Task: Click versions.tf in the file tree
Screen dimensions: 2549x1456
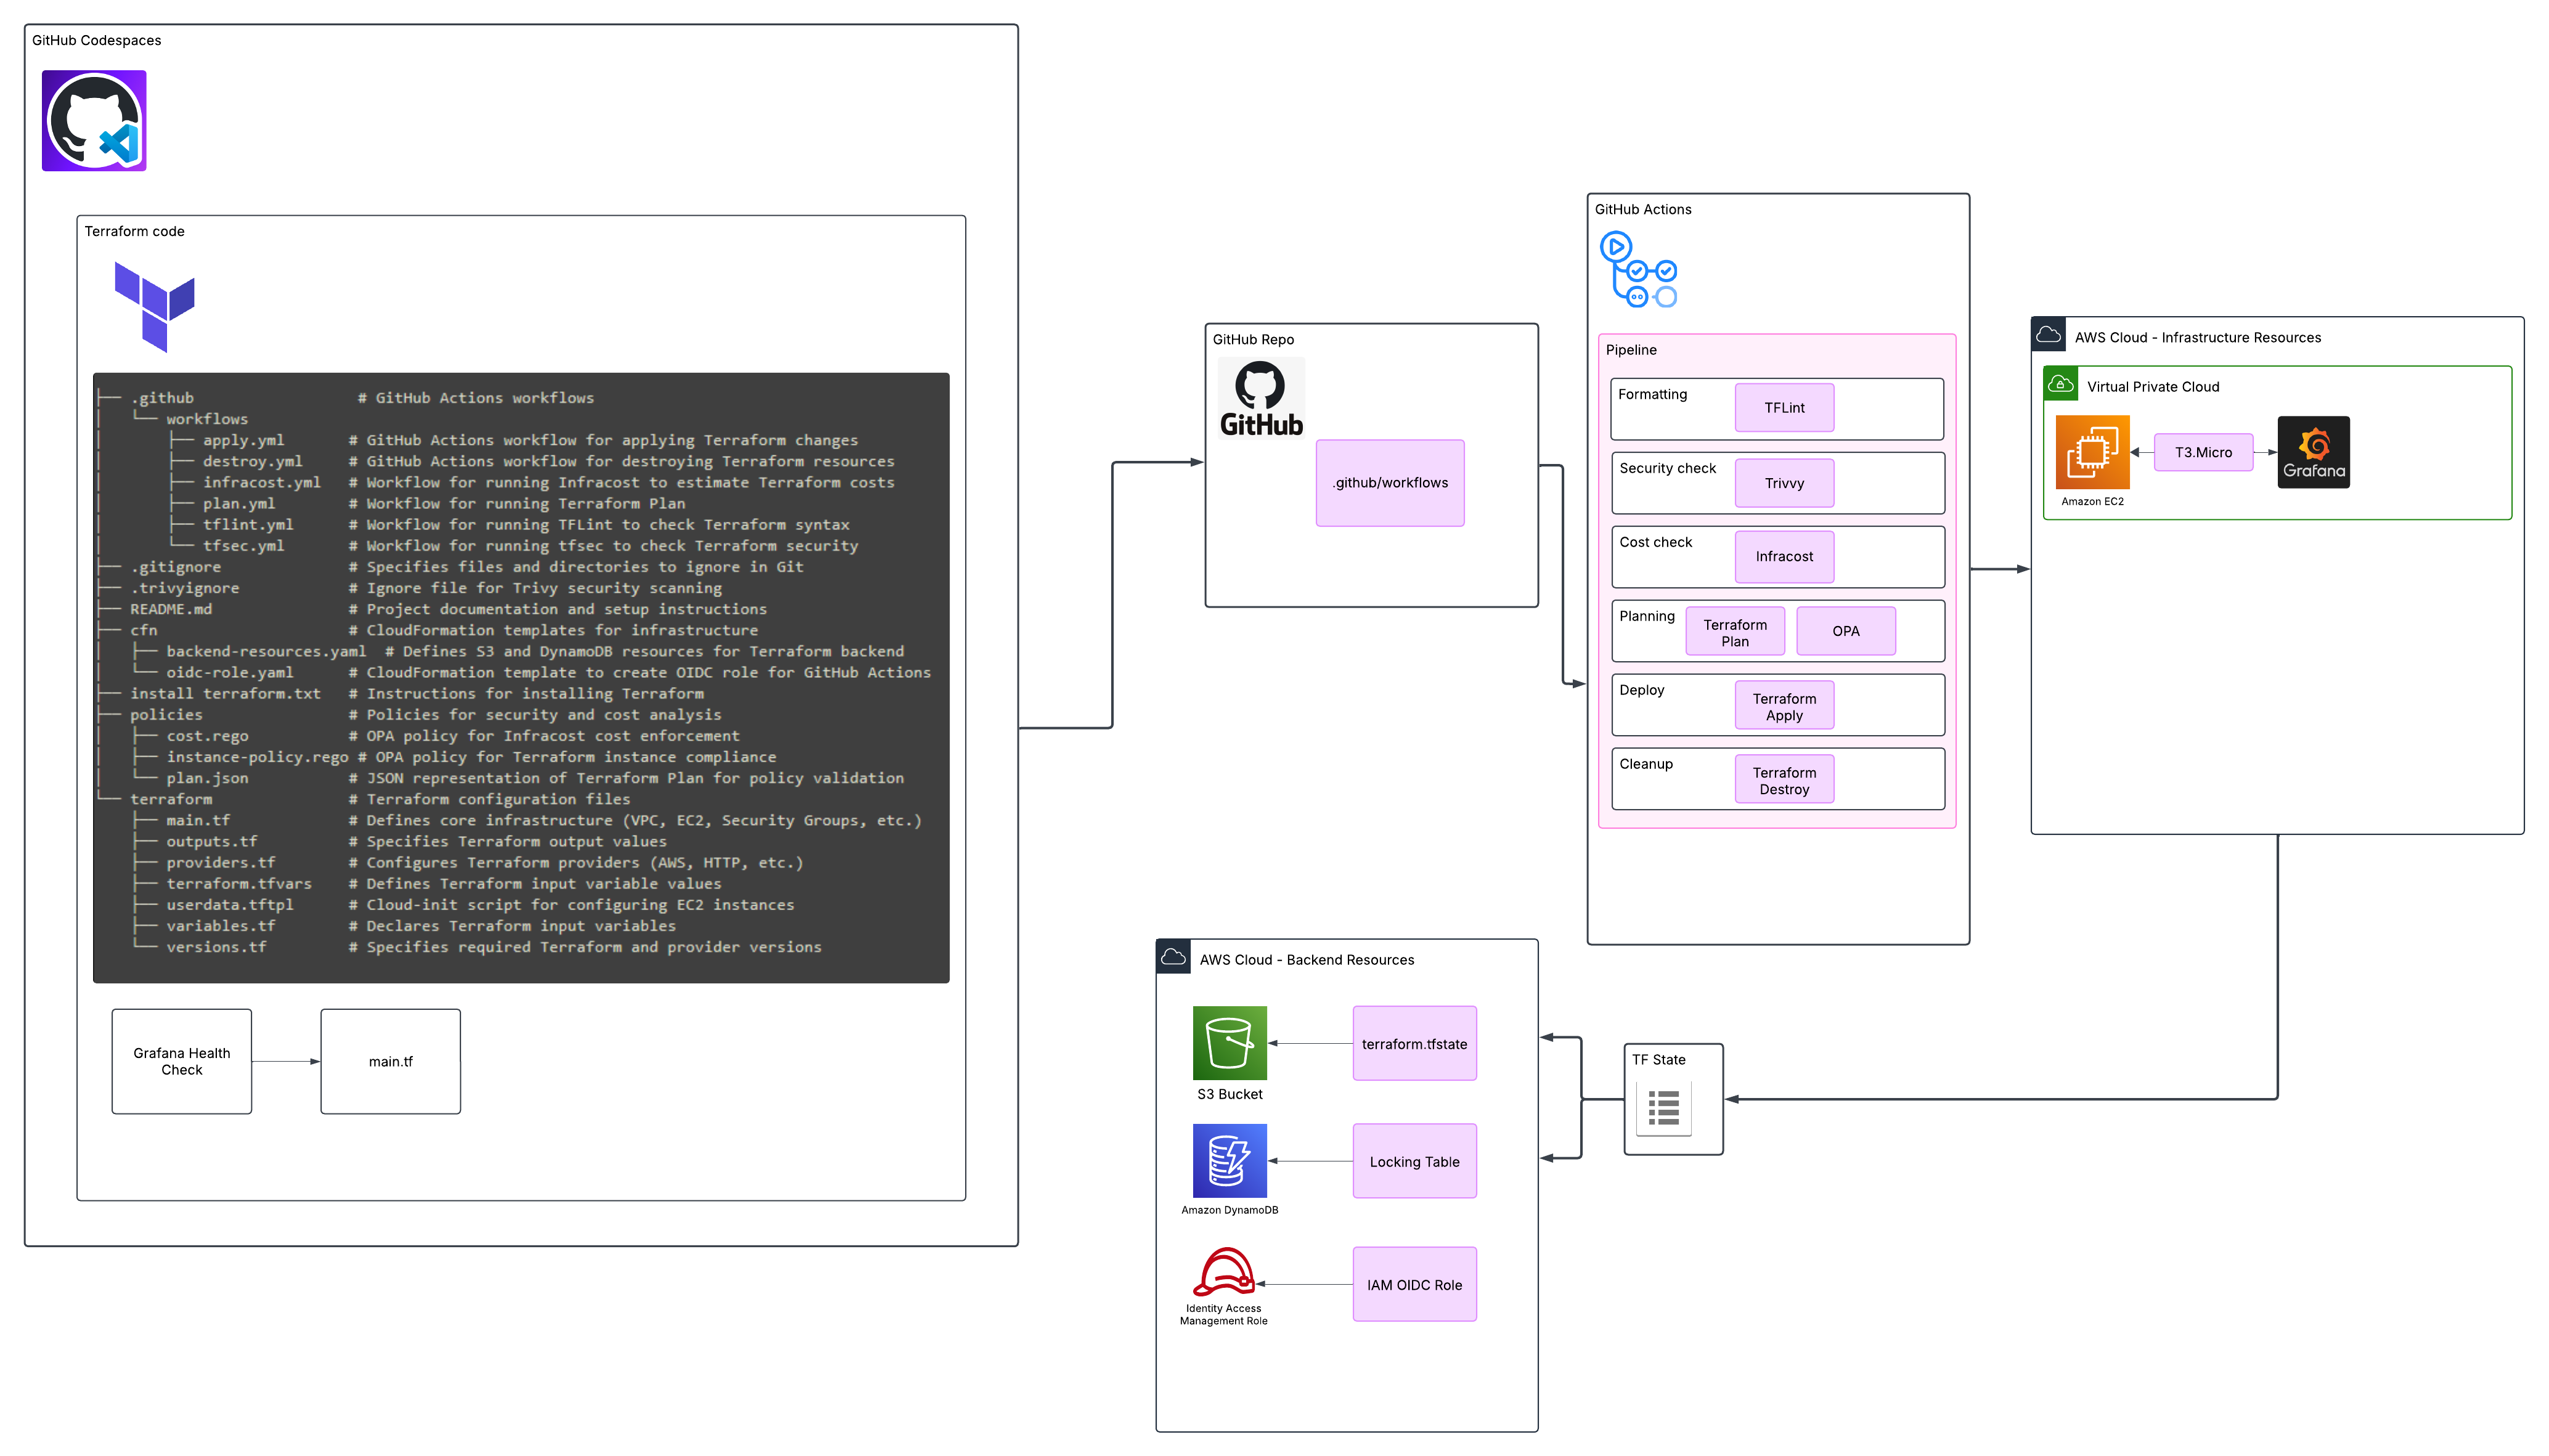Action: [216, 947]
